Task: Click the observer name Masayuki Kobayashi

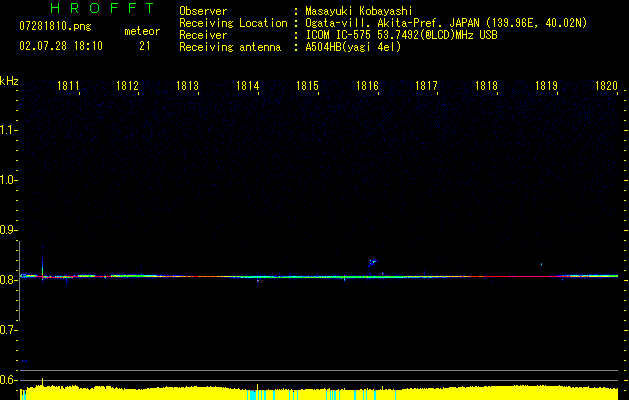Action: point(359,11)
